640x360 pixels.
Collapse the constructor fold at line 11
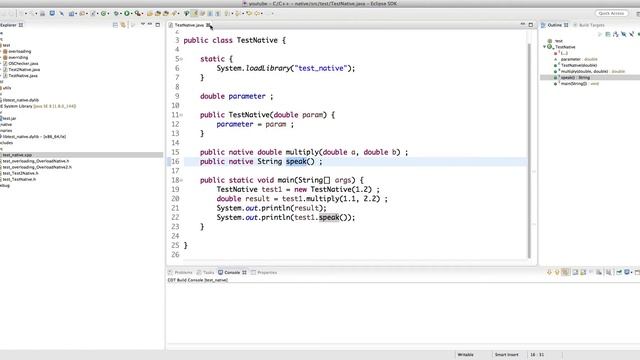tap(182, 115)
